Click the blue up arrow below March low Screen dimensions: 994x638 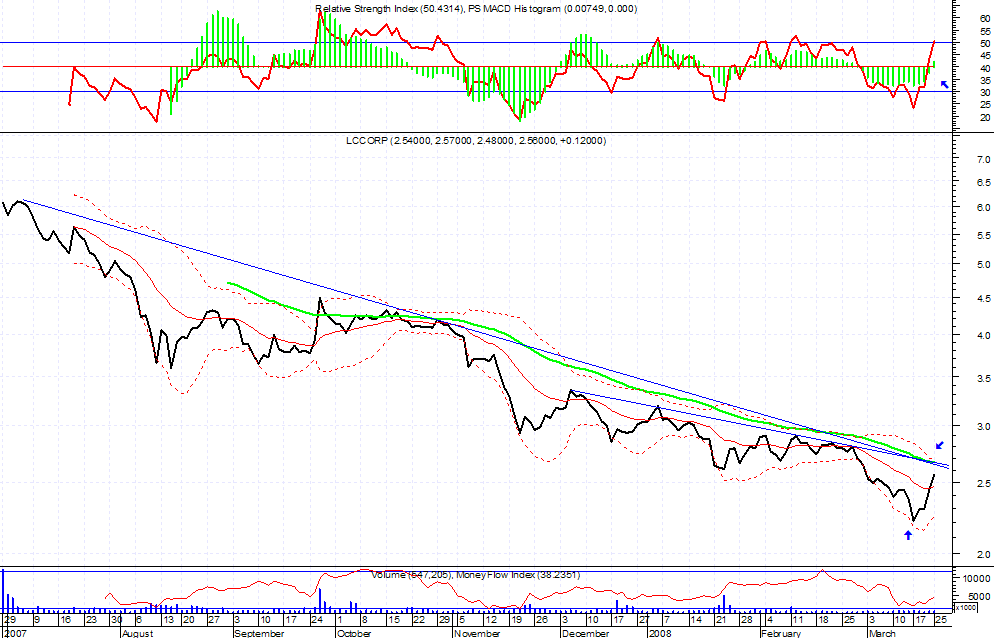coord(908,535)
